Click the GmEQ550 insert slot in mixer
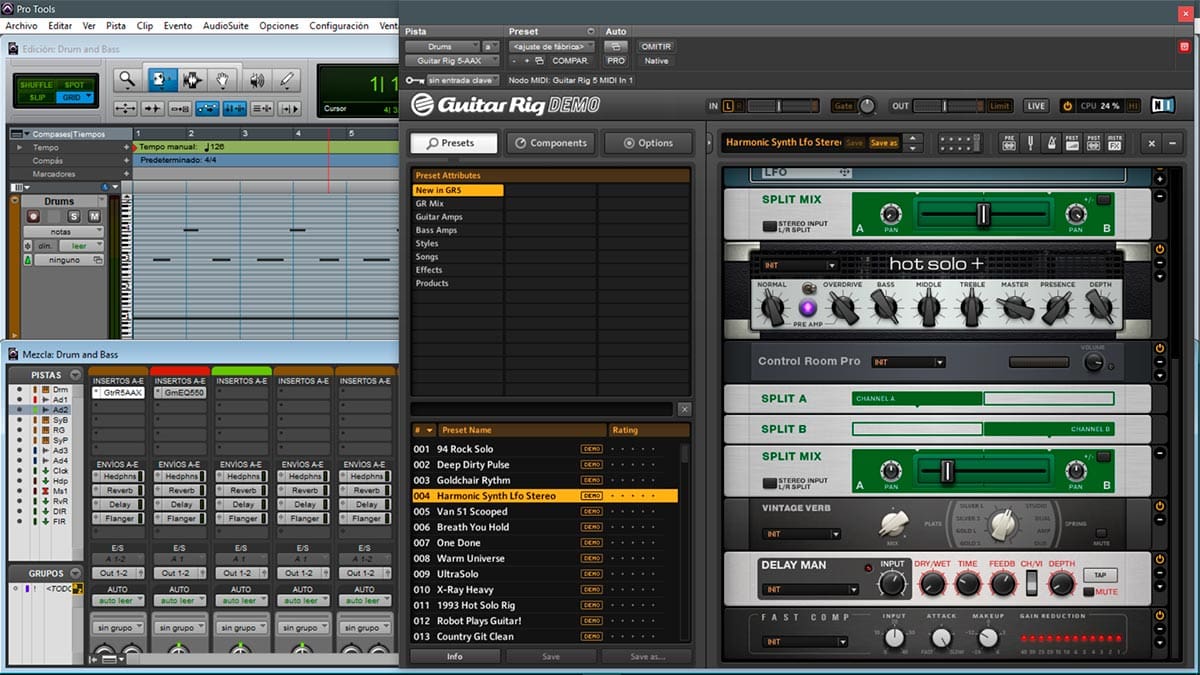 click(181, 393)
